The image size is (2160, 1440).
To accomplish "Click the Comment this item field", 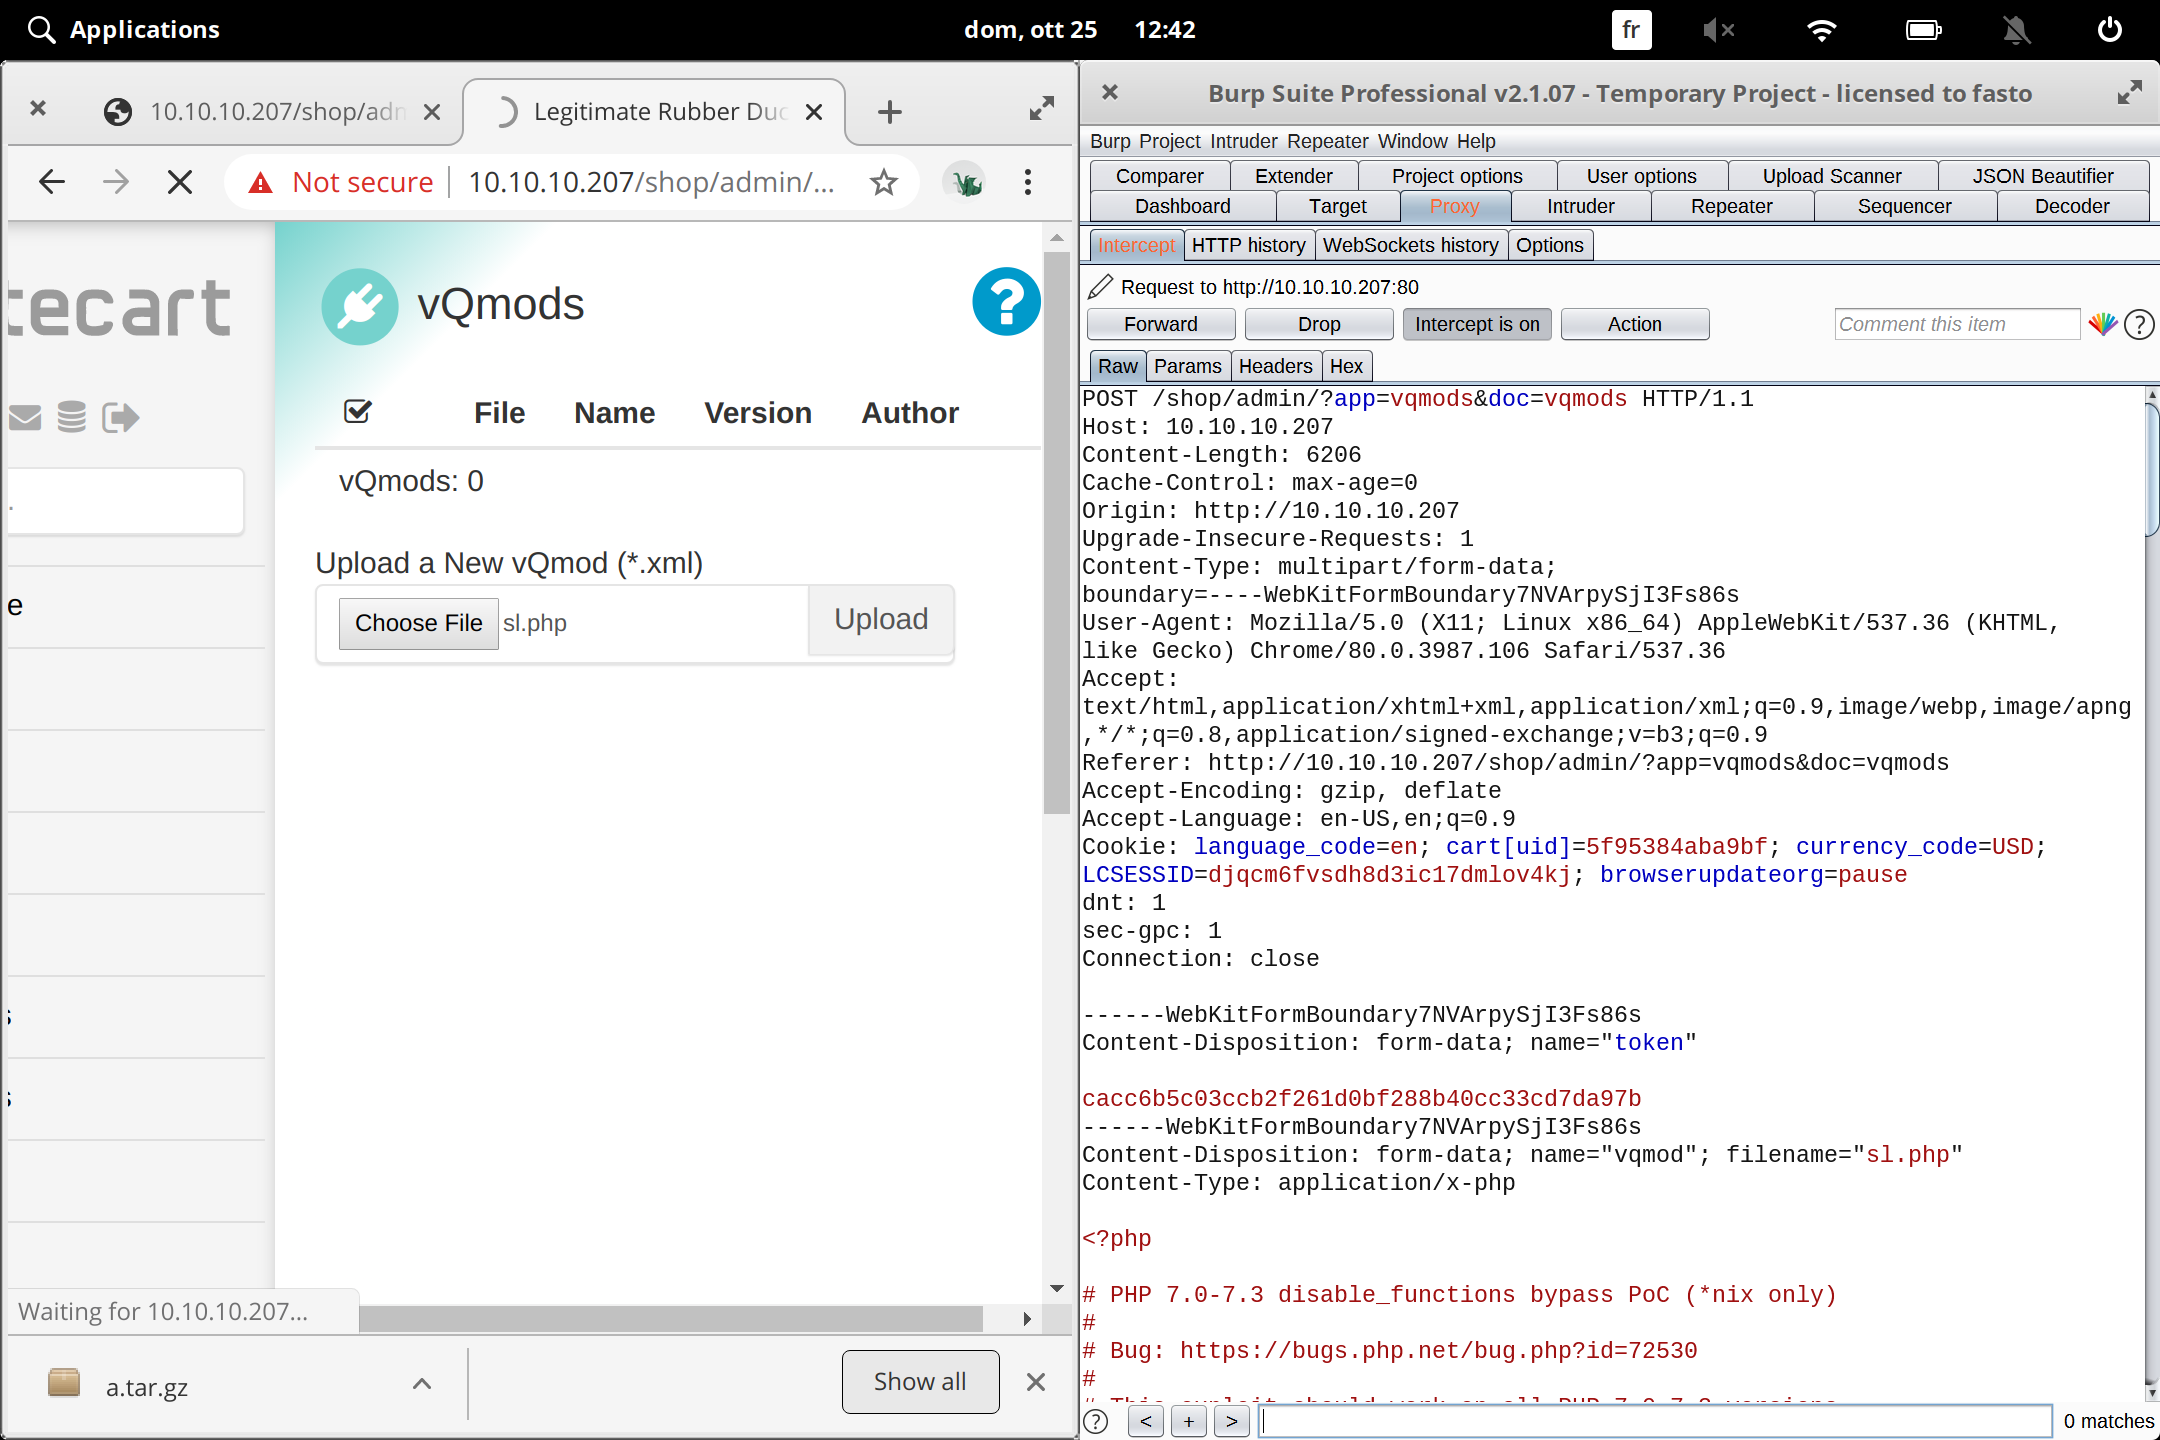I will [x=1955, y=324].
